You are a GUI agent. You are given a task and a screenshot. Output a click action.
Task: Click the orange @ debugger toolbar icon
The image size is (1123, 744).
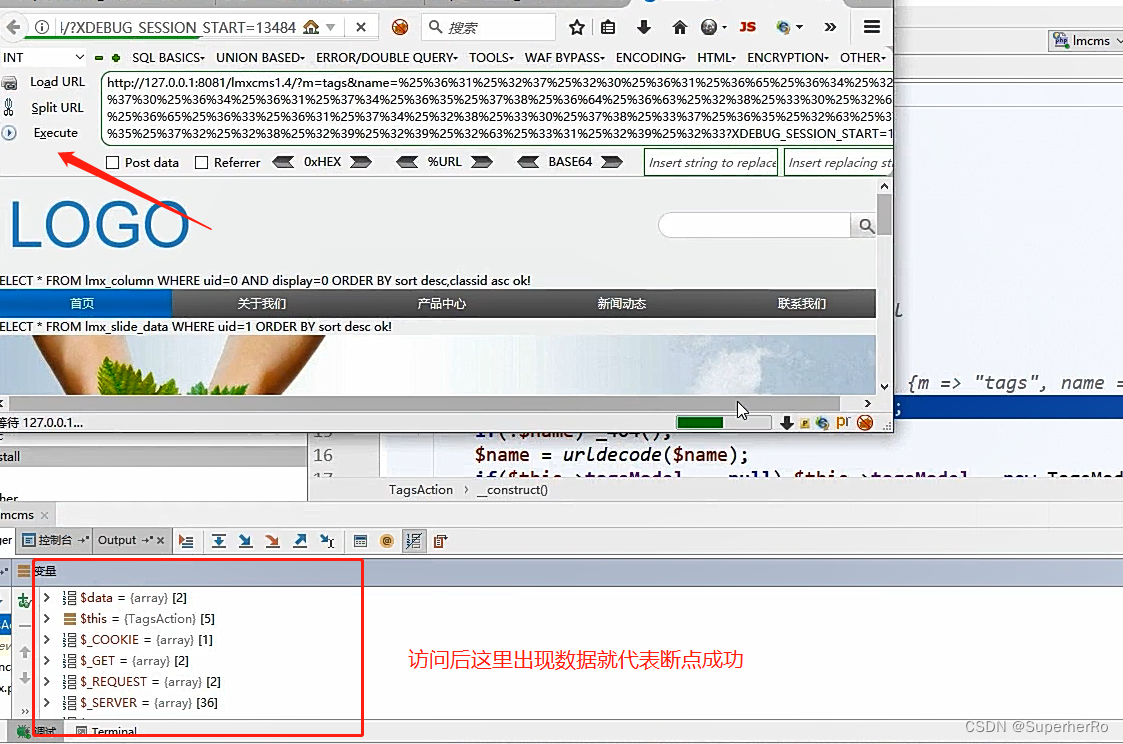387,541
